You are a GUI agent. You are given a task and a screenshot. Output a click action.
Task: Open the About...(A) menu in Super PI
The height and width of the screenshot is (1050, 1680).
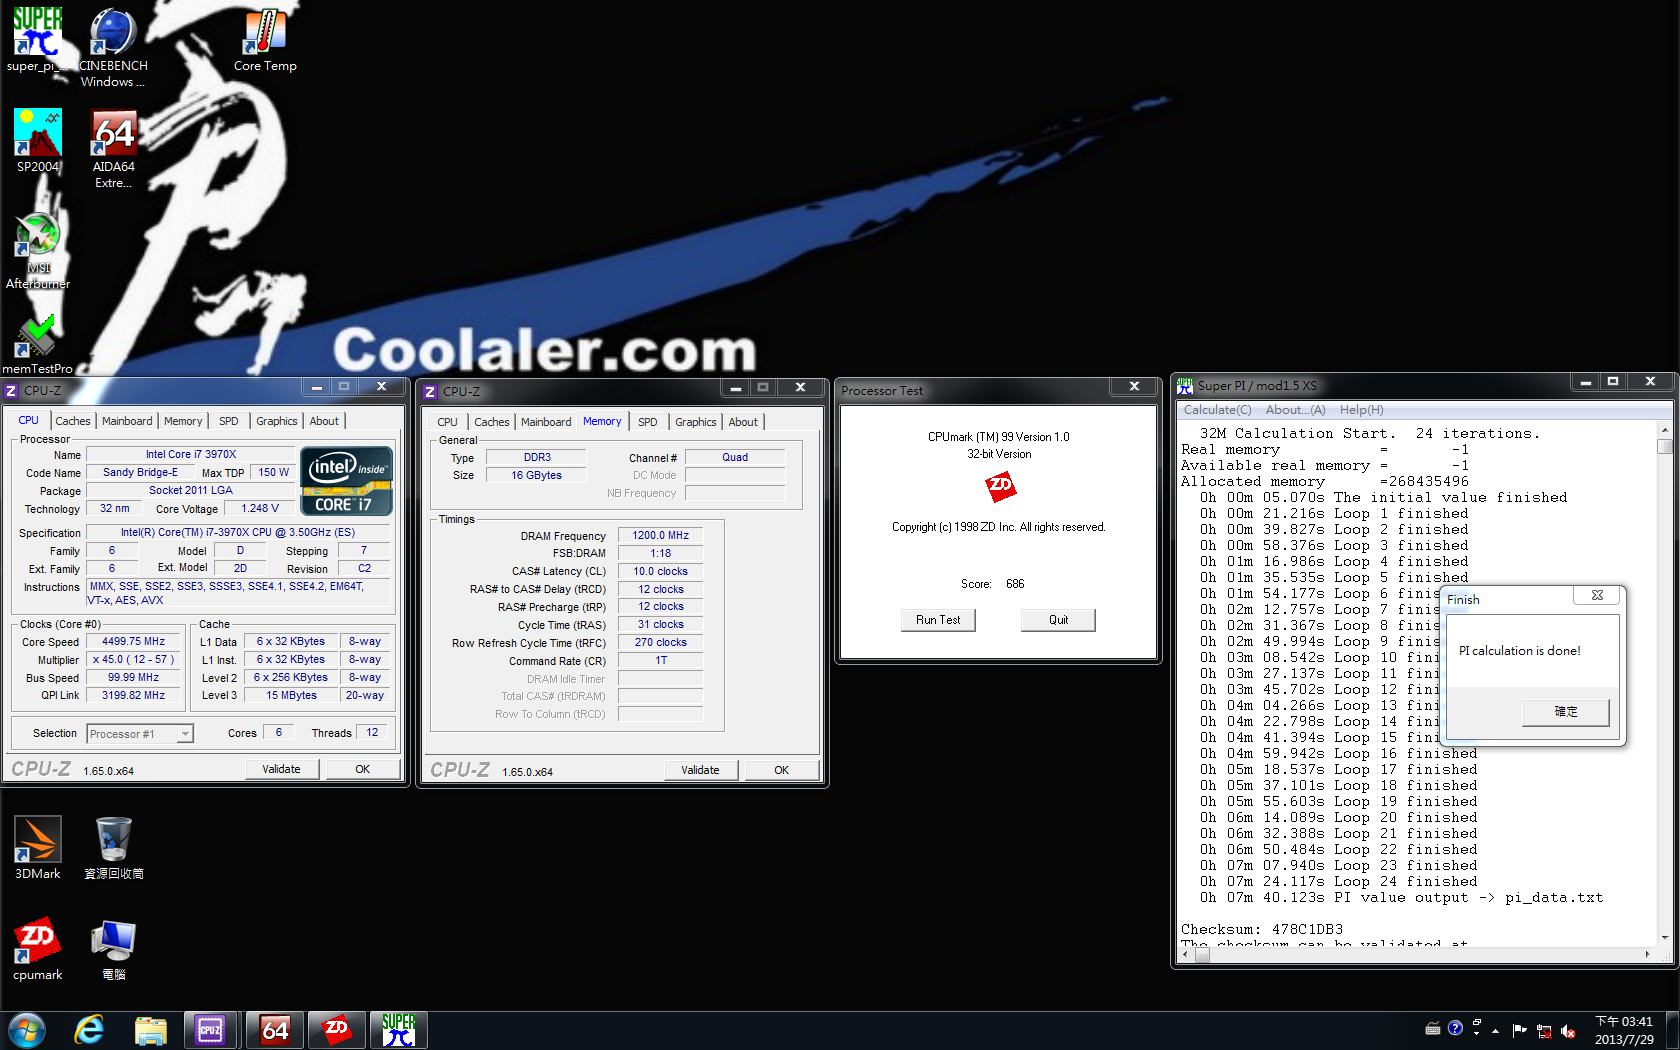tap(1295, 410)
